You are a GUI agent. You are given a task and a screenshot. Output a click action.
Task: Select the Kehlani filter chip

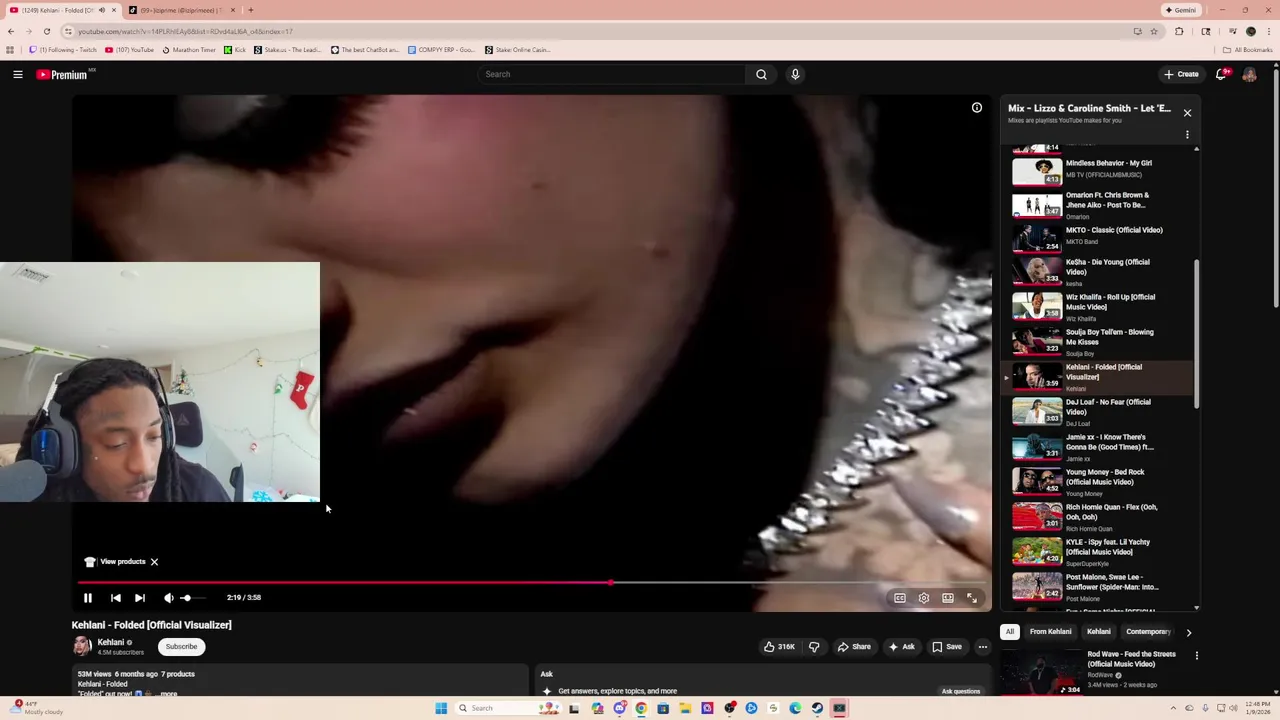click(1099, 632)
